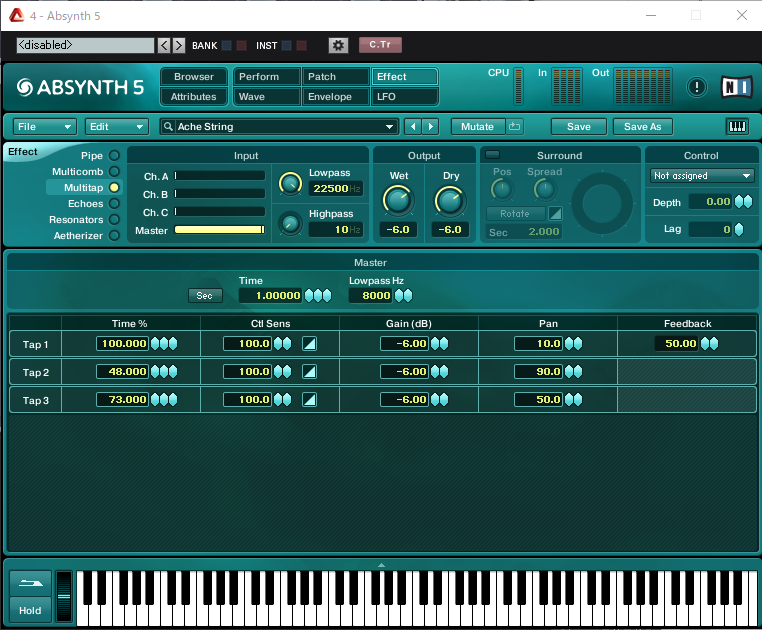The width and height of the screenshot is (762, 630).
Task: Click the keyboard sustain pedal icon above Hold
Action: [31, 583]
